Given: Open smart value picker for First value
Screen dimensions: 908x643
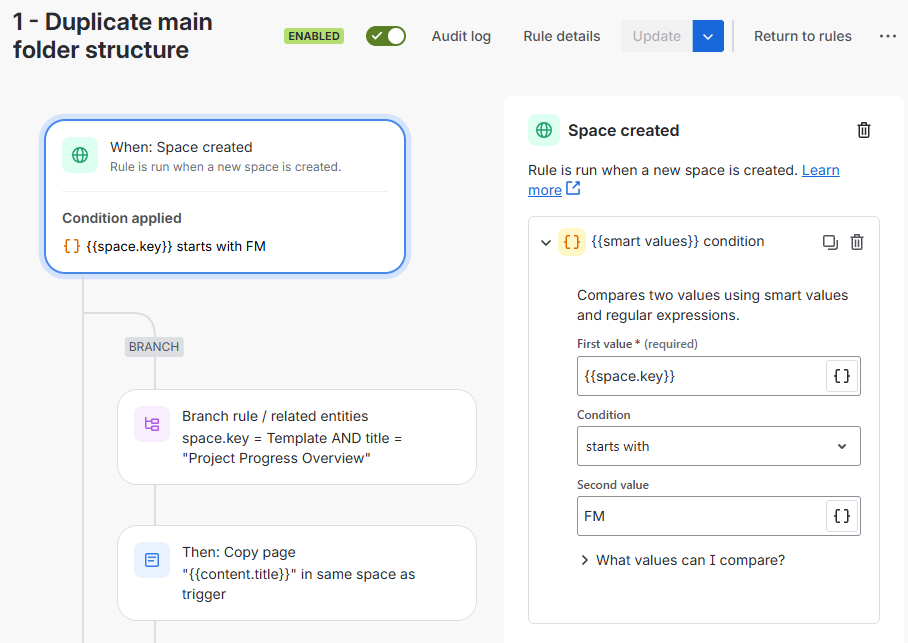Looking at the screenshot, I should (x=841, y=376).
